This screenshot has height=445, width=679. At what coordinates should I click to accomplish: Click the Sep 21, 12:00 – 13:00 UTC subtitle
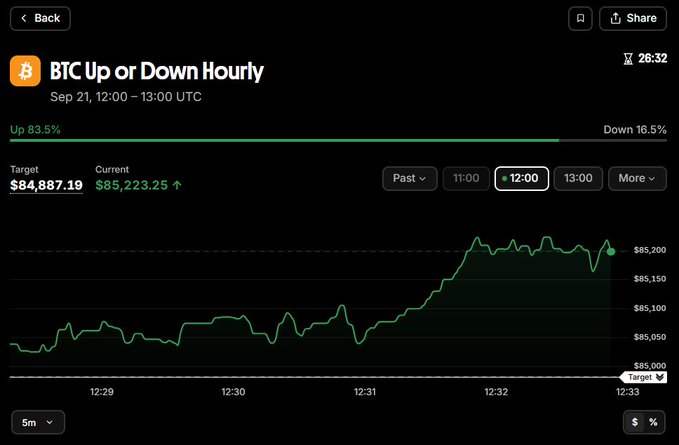[126, 97]
